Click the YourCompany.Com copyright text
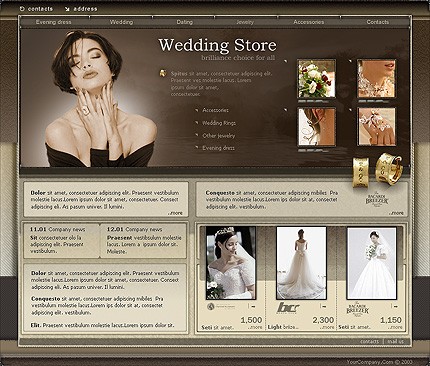The width and height of the screenshot is (430, 366). pyautogui.click(x=380, y=362)
